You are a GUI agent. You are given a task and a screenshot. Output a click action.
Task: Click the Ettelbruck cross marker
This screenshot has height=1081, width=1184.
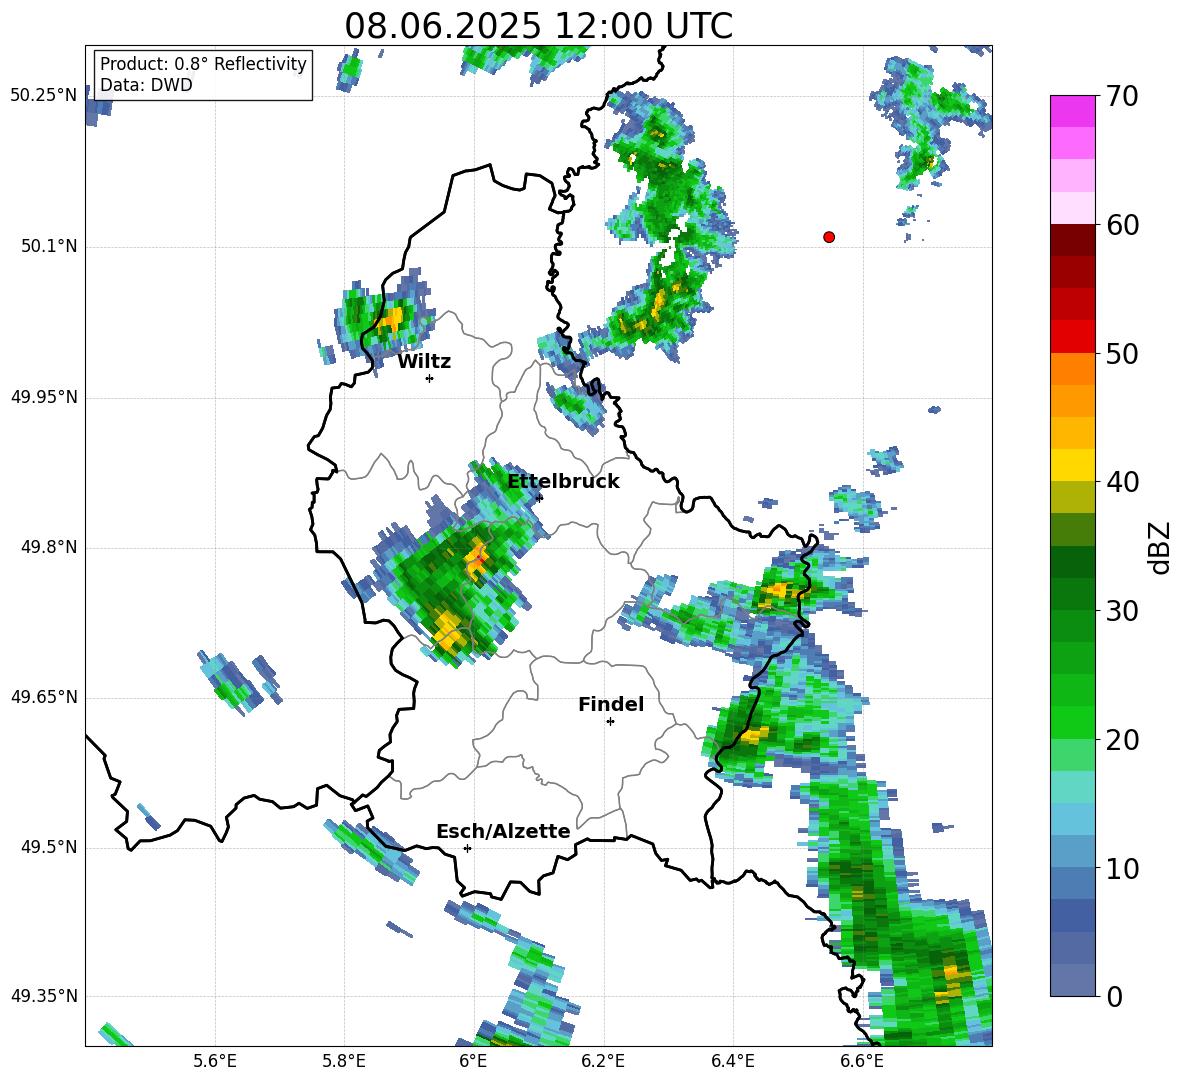tap(539, 497)
